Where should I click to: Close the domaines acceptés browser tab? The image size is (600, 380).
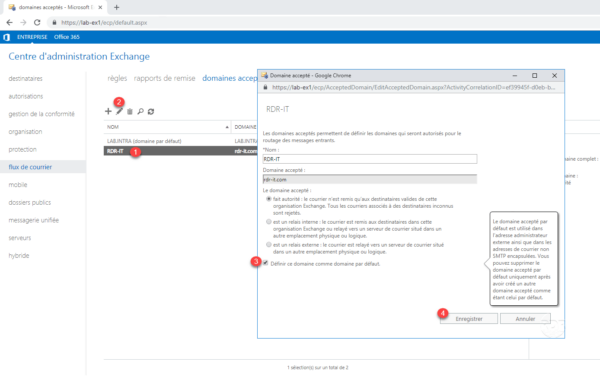[x=100, y=7]
